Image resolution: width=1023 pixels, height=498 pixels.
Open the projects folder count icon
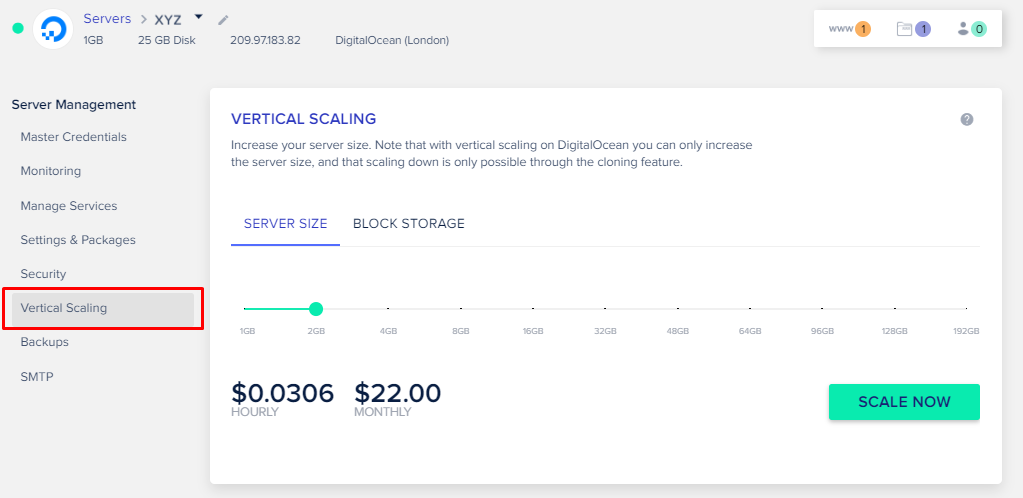click(913, 29)
